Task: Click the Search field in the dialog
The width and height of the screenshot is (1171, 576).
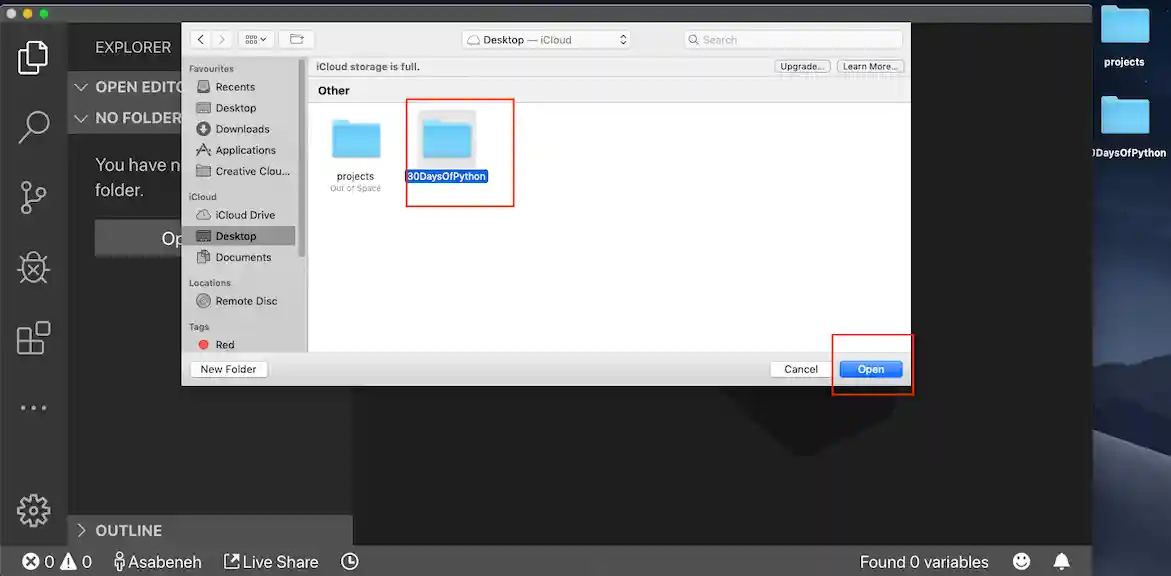Action: (x=793, y=40)
